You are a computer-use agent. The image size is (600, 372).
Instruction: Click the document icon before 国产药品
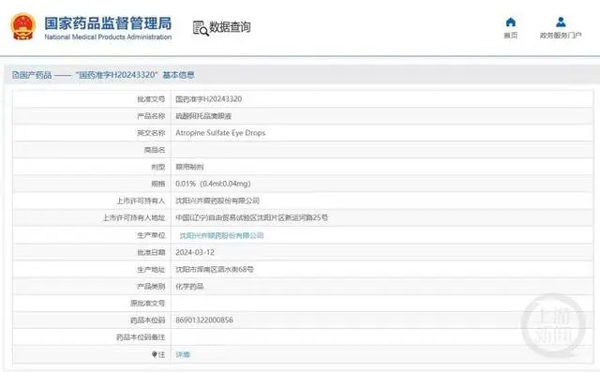15,75
